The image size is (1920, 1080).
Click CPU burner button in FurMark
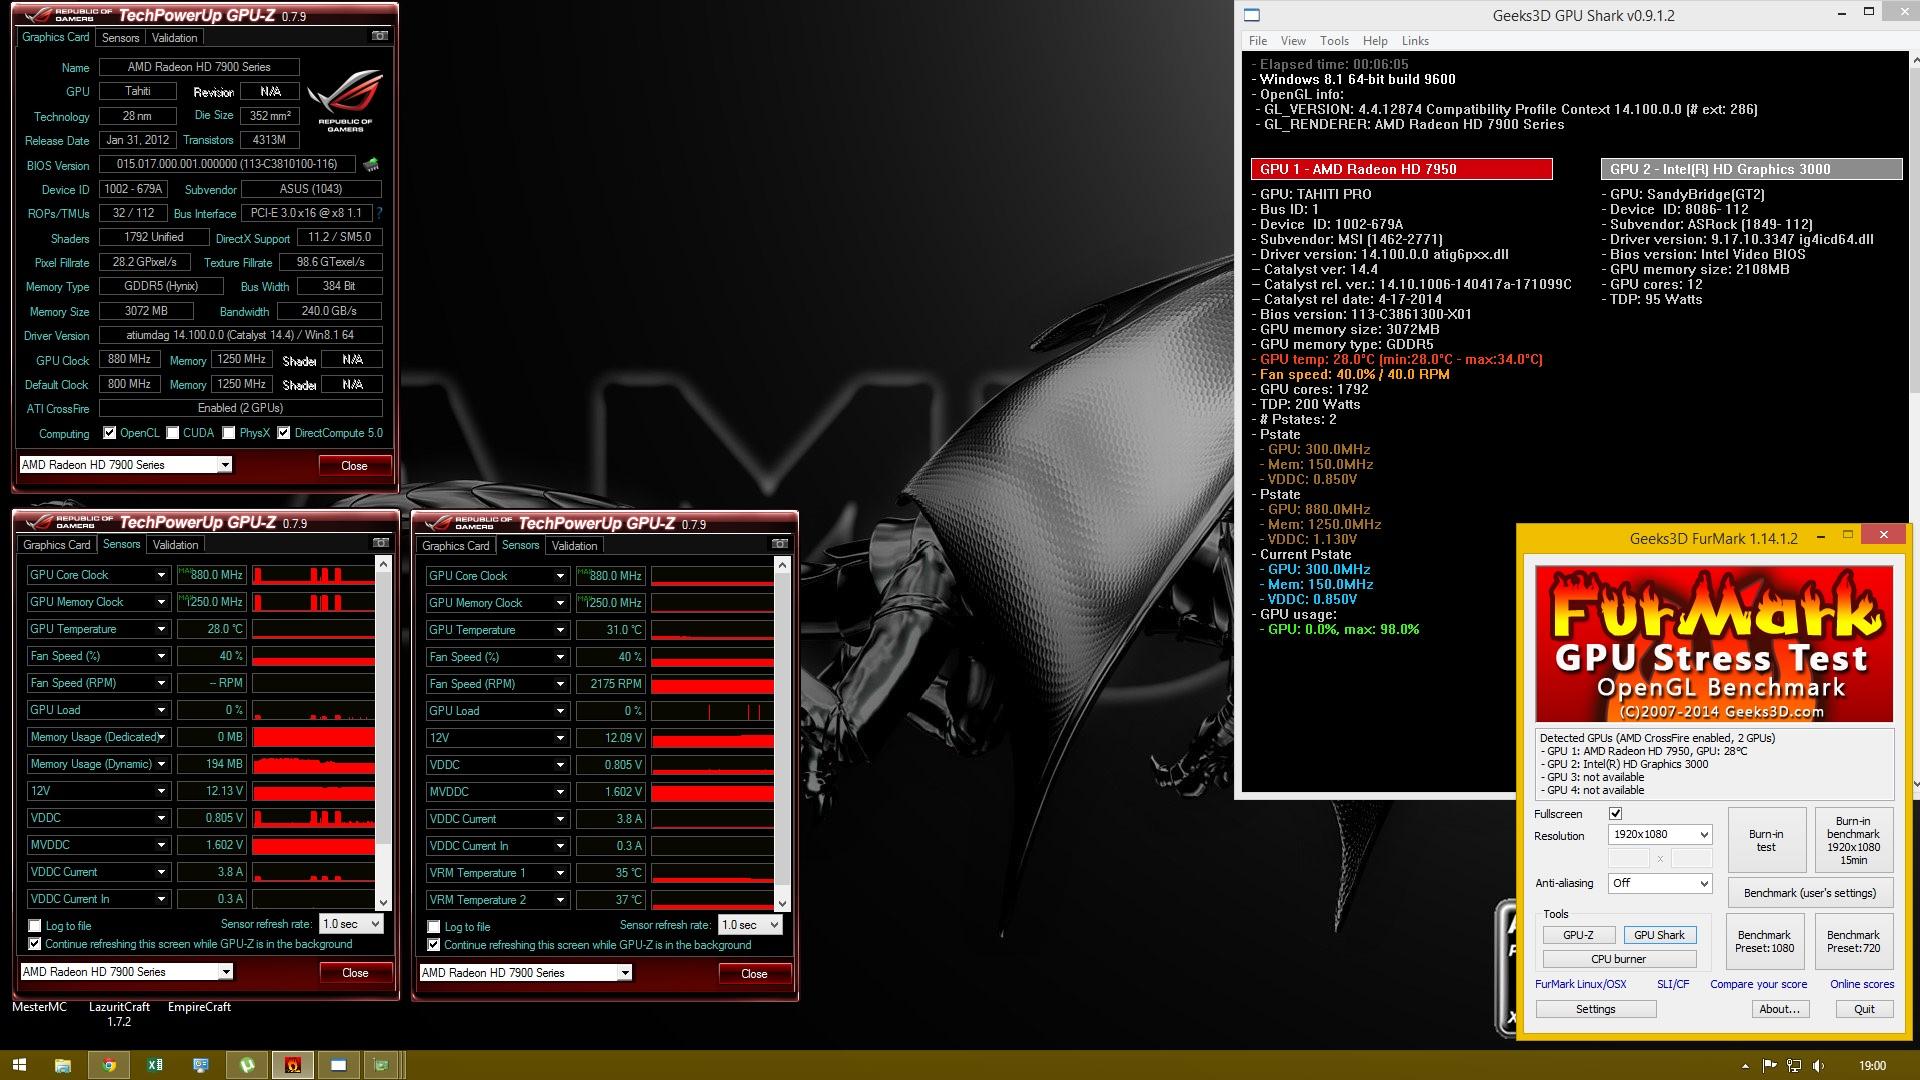pos(1618,959)
